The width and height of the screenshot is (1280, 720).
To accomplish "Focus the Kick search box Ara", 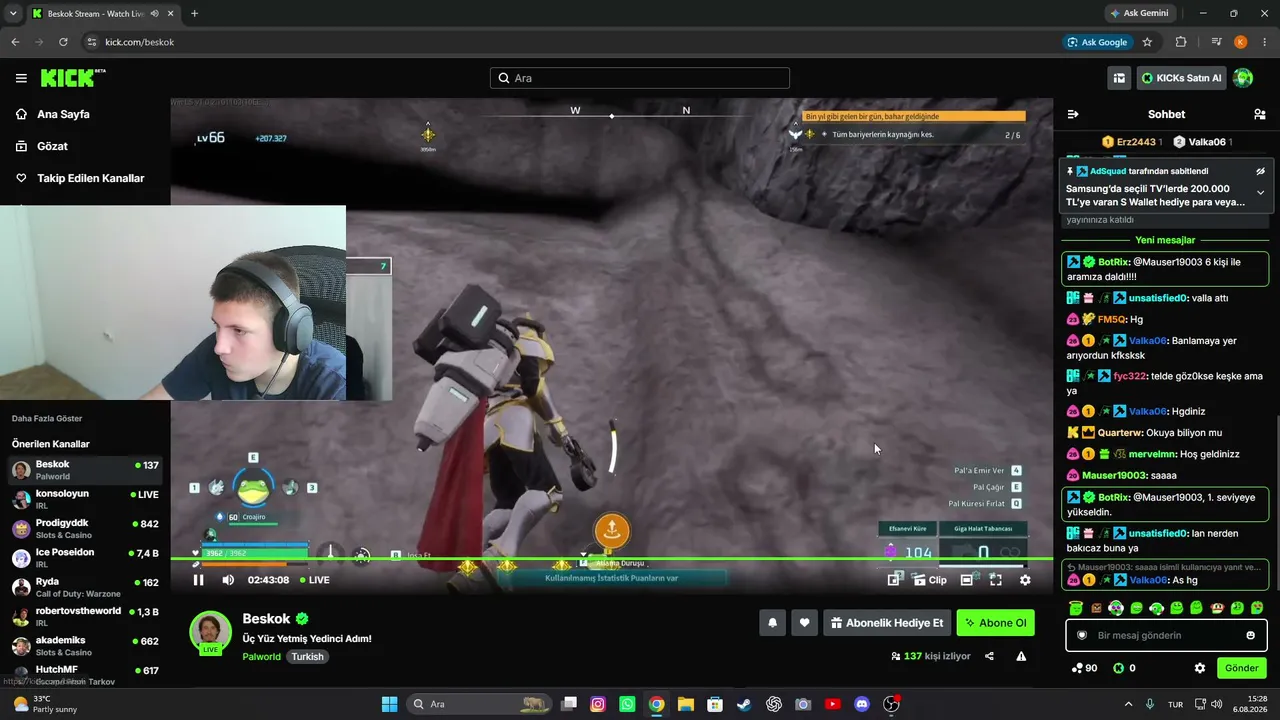I will [640, 78].
